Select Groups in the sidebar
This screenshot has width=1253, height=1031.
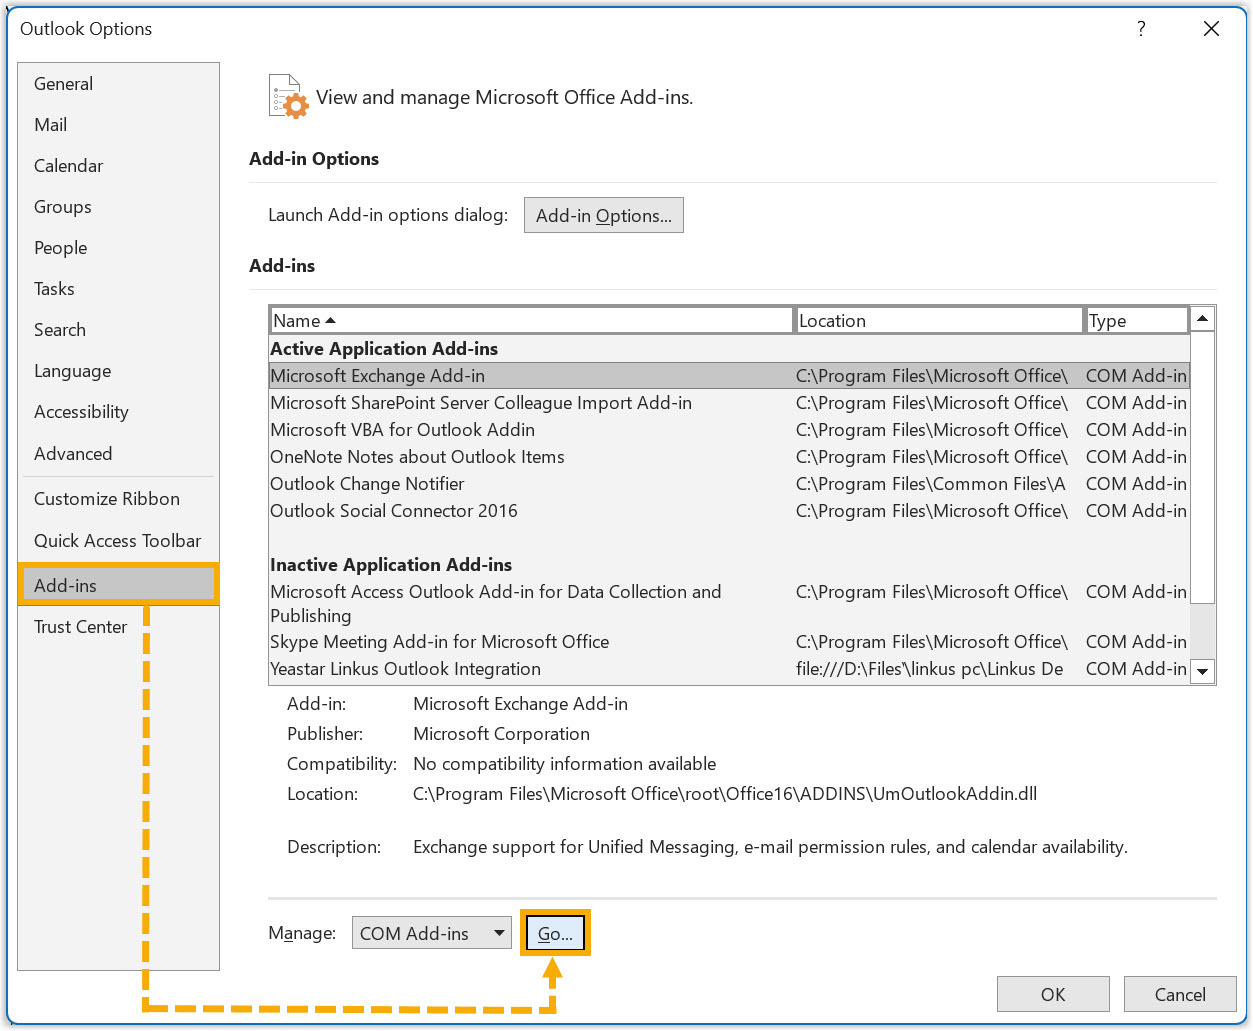click(118, 207)
